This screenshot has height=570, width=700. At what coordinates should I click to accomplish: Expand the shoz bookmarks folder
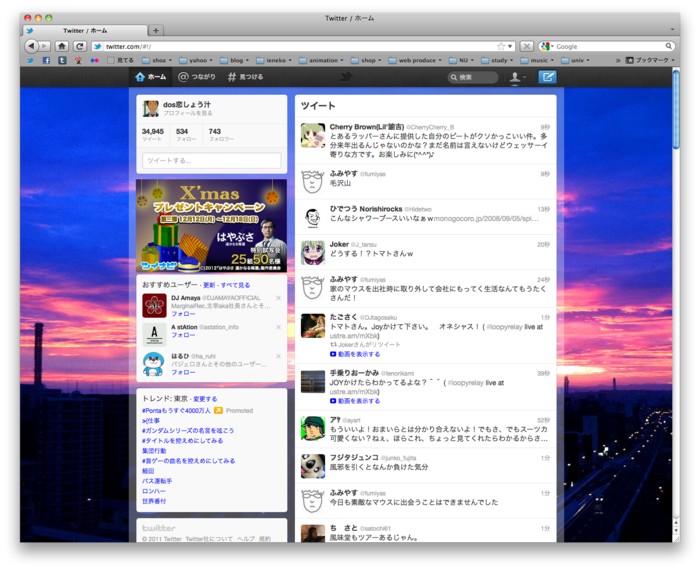(157, 60)
